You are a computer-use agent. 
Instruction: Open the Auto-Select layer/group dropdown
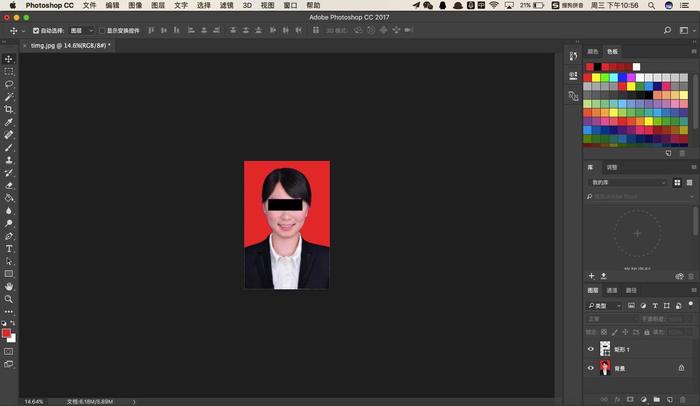(82, 30)
